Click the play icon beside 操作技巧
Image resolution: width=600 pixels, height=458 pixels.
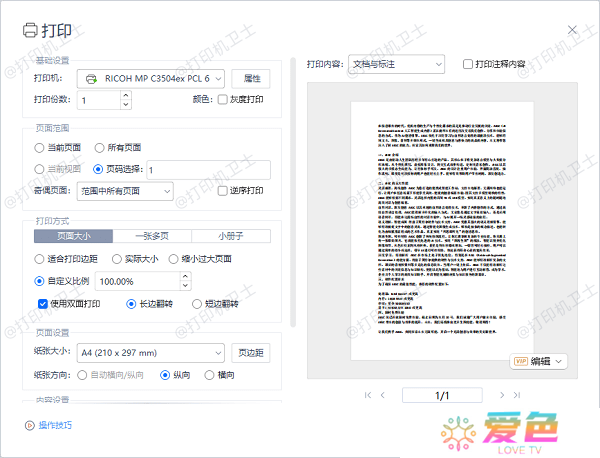tap(29, 425)
